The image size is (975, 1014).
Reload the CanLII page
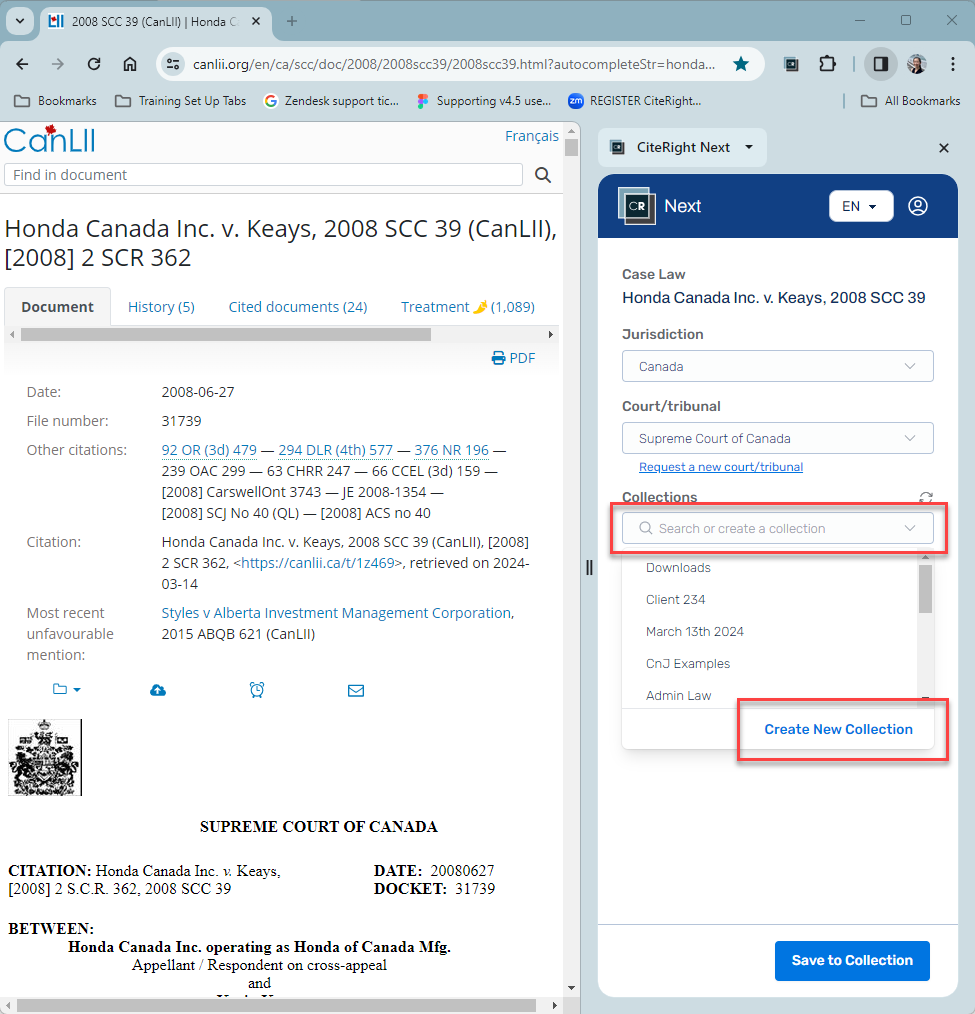[94, 64]
